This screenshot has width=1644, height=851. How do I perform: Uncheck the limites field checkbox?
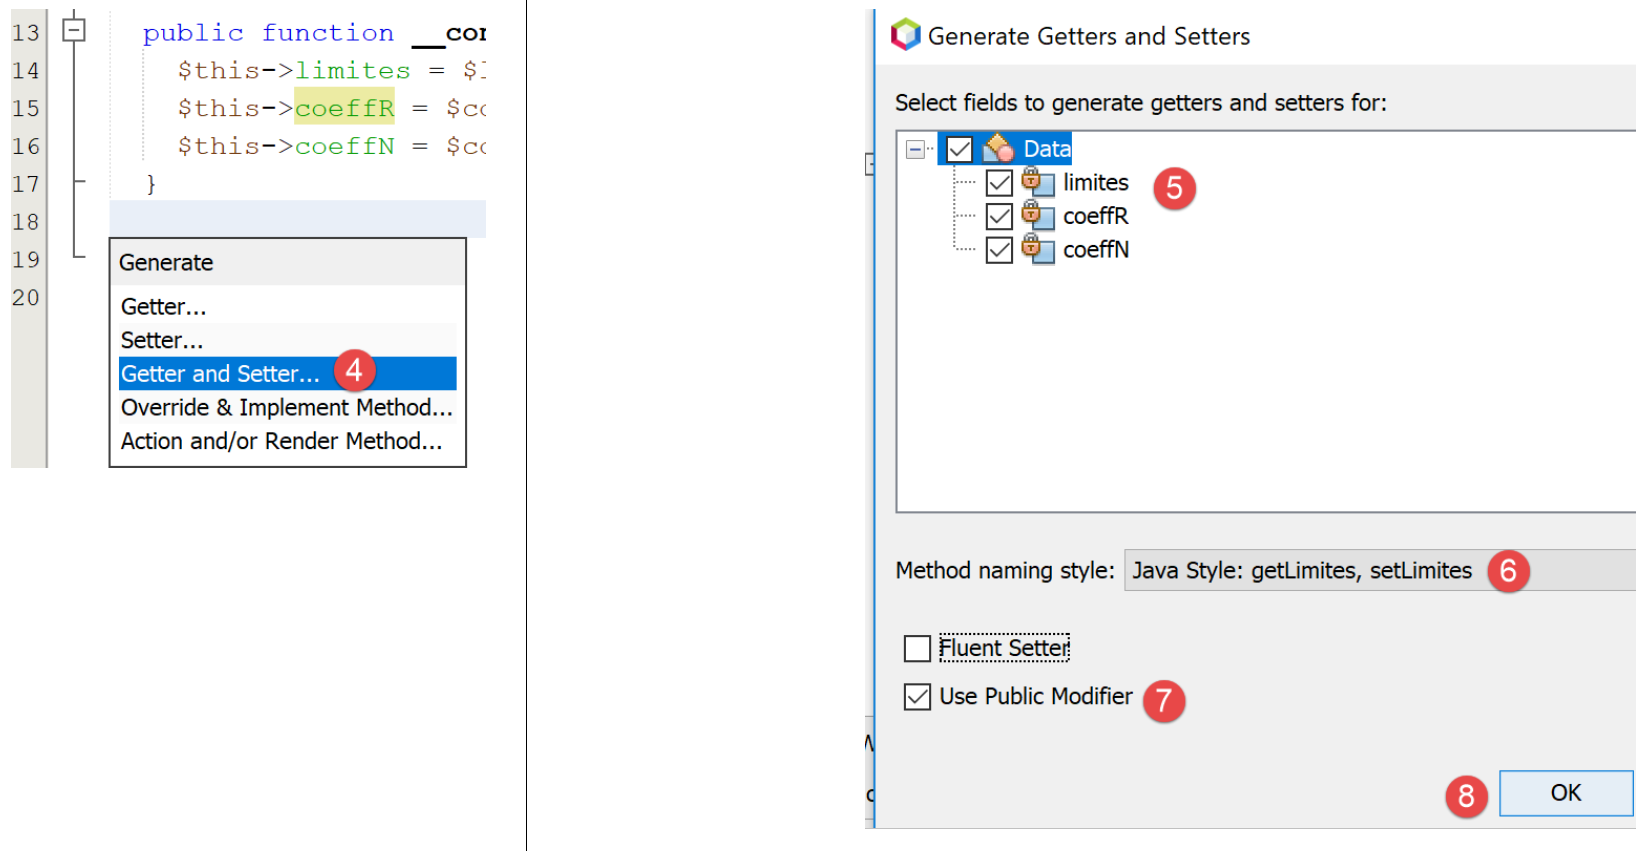click(x=999, y=183)
